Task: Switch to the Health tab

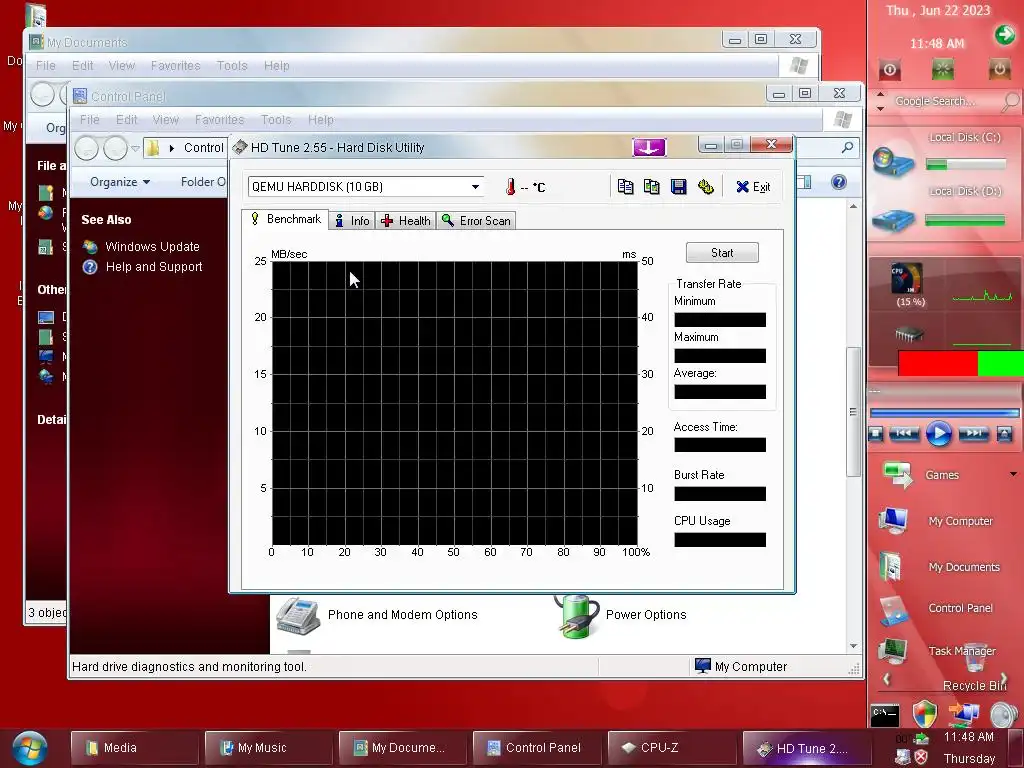Action: pos(406,221)
